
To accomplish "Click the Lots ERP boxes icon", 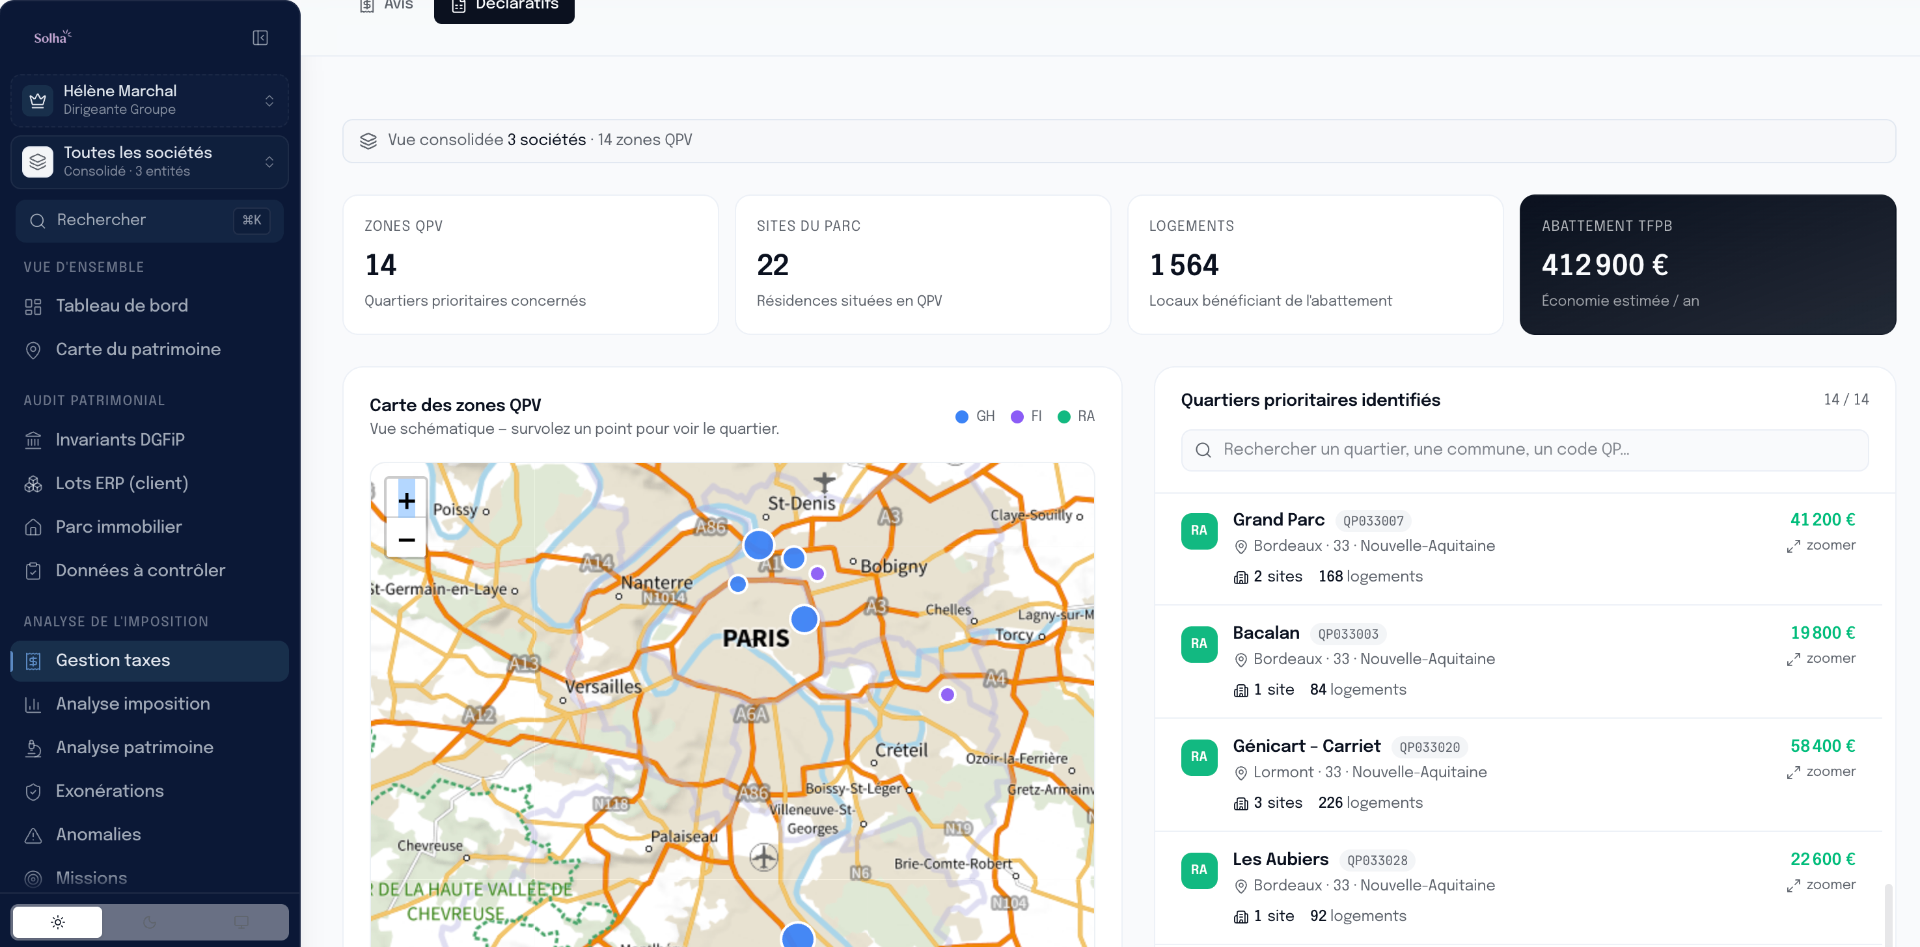I will point(33,484).
